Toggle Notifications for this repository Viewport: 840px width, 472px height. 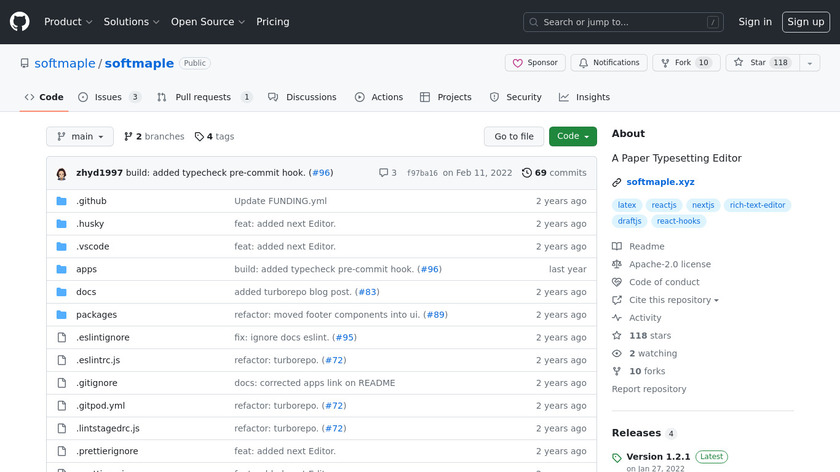coord(607,63)
